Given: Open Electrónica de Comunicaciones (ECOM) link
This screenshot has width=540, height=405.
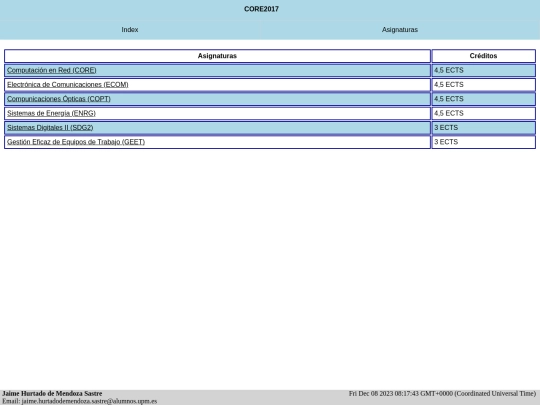Looking at the screenshot, I should (68, 85).
